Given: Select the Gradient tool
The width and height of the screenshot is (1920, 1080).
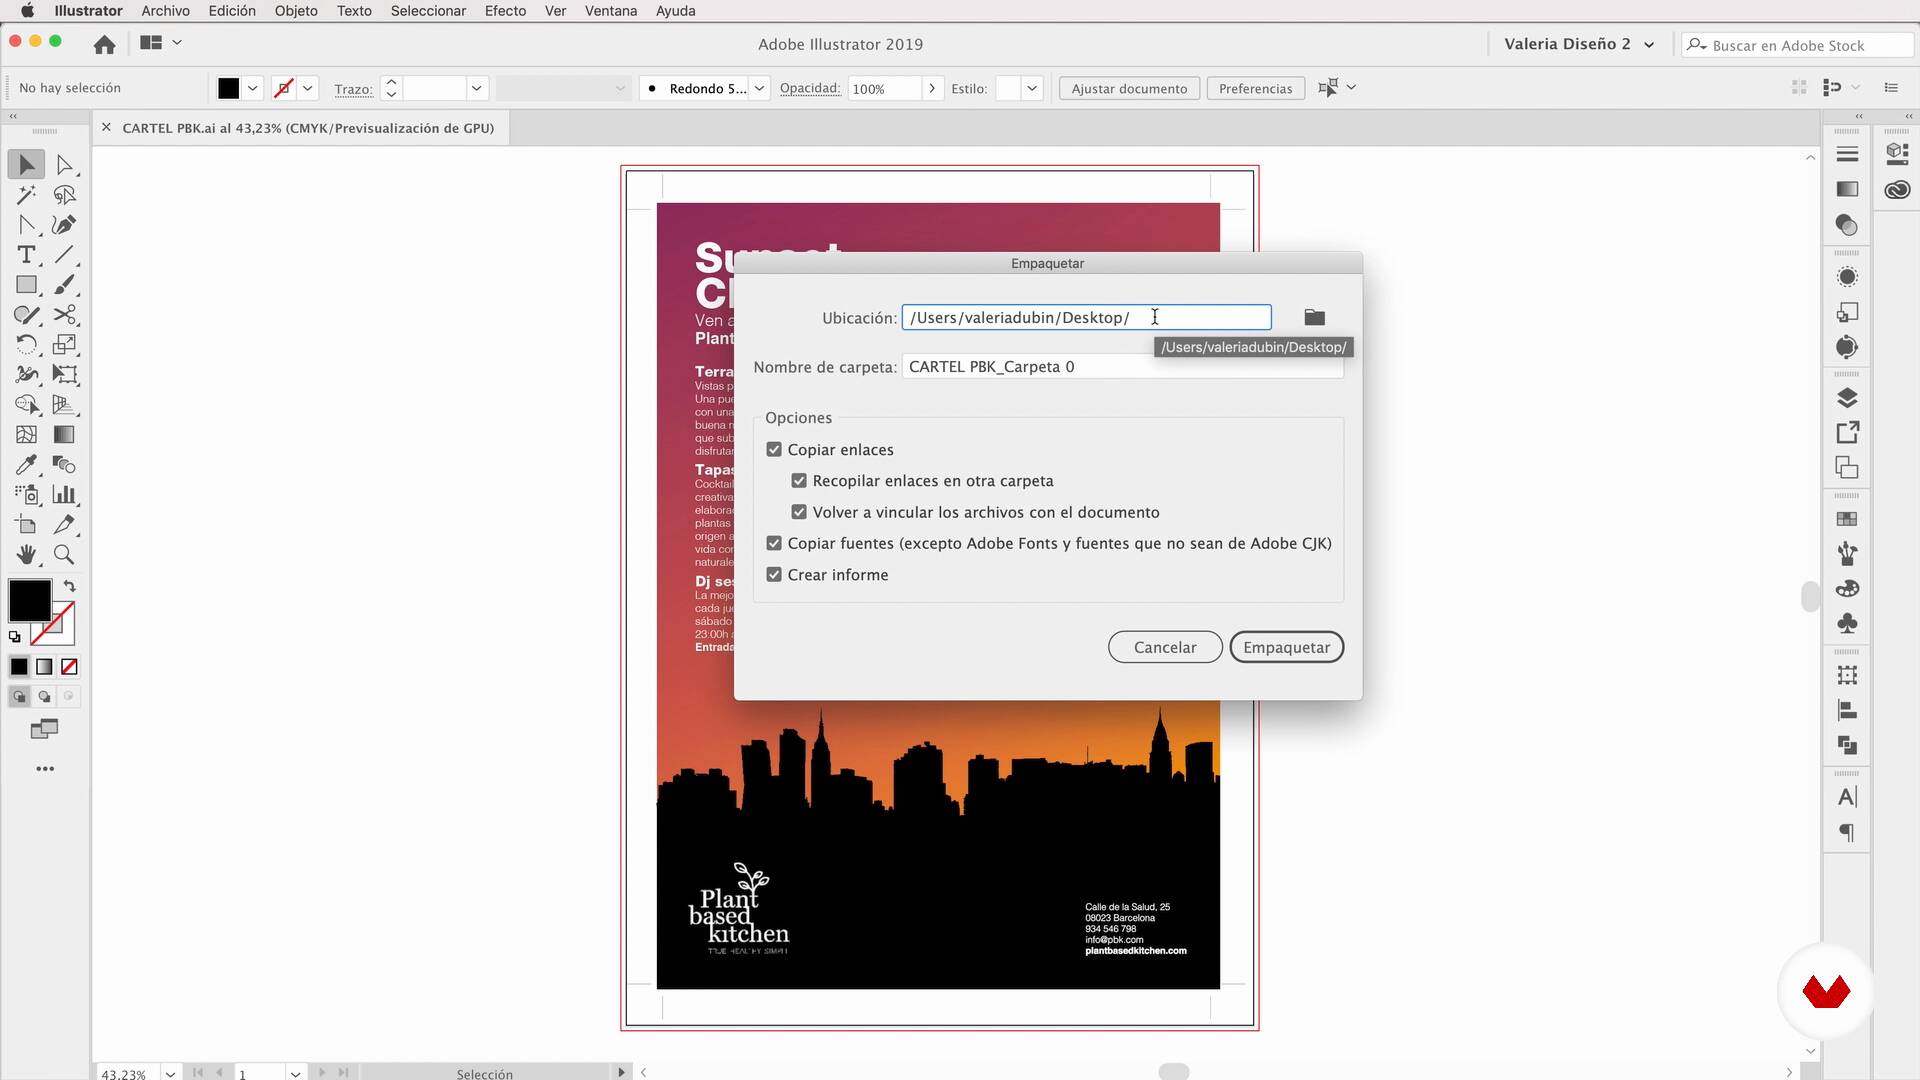Looking at the screenshot, I should [64, 434].
